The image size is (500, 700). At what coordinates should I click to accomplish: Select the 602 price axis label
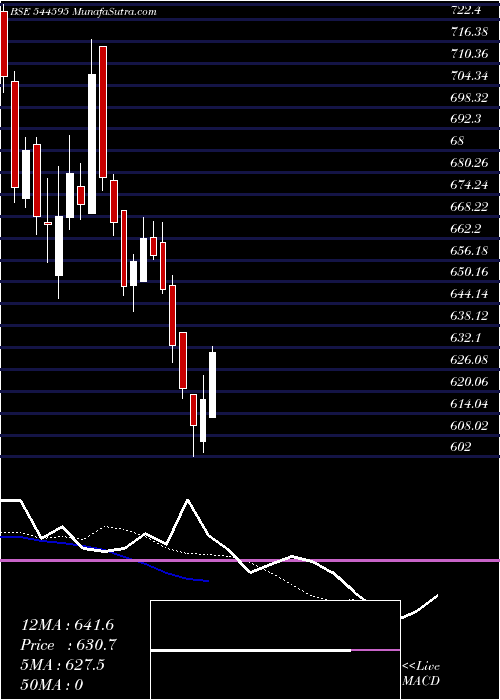tap(460, 446)
